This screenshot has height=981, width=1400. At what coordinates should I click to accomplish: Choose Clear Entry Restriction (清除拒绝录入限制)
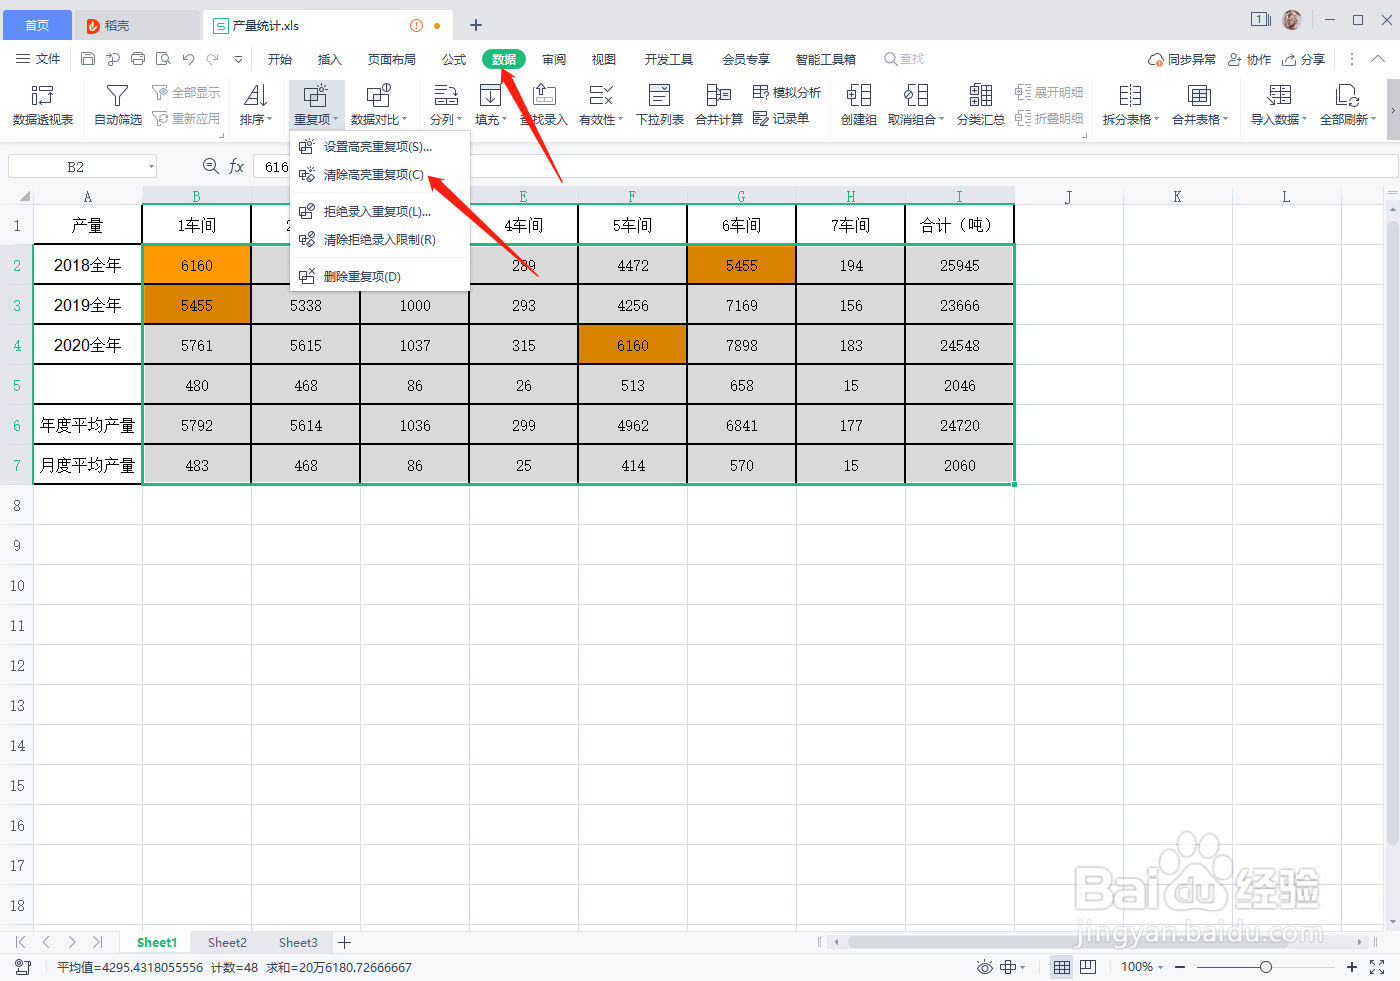[x=380, y=240]
